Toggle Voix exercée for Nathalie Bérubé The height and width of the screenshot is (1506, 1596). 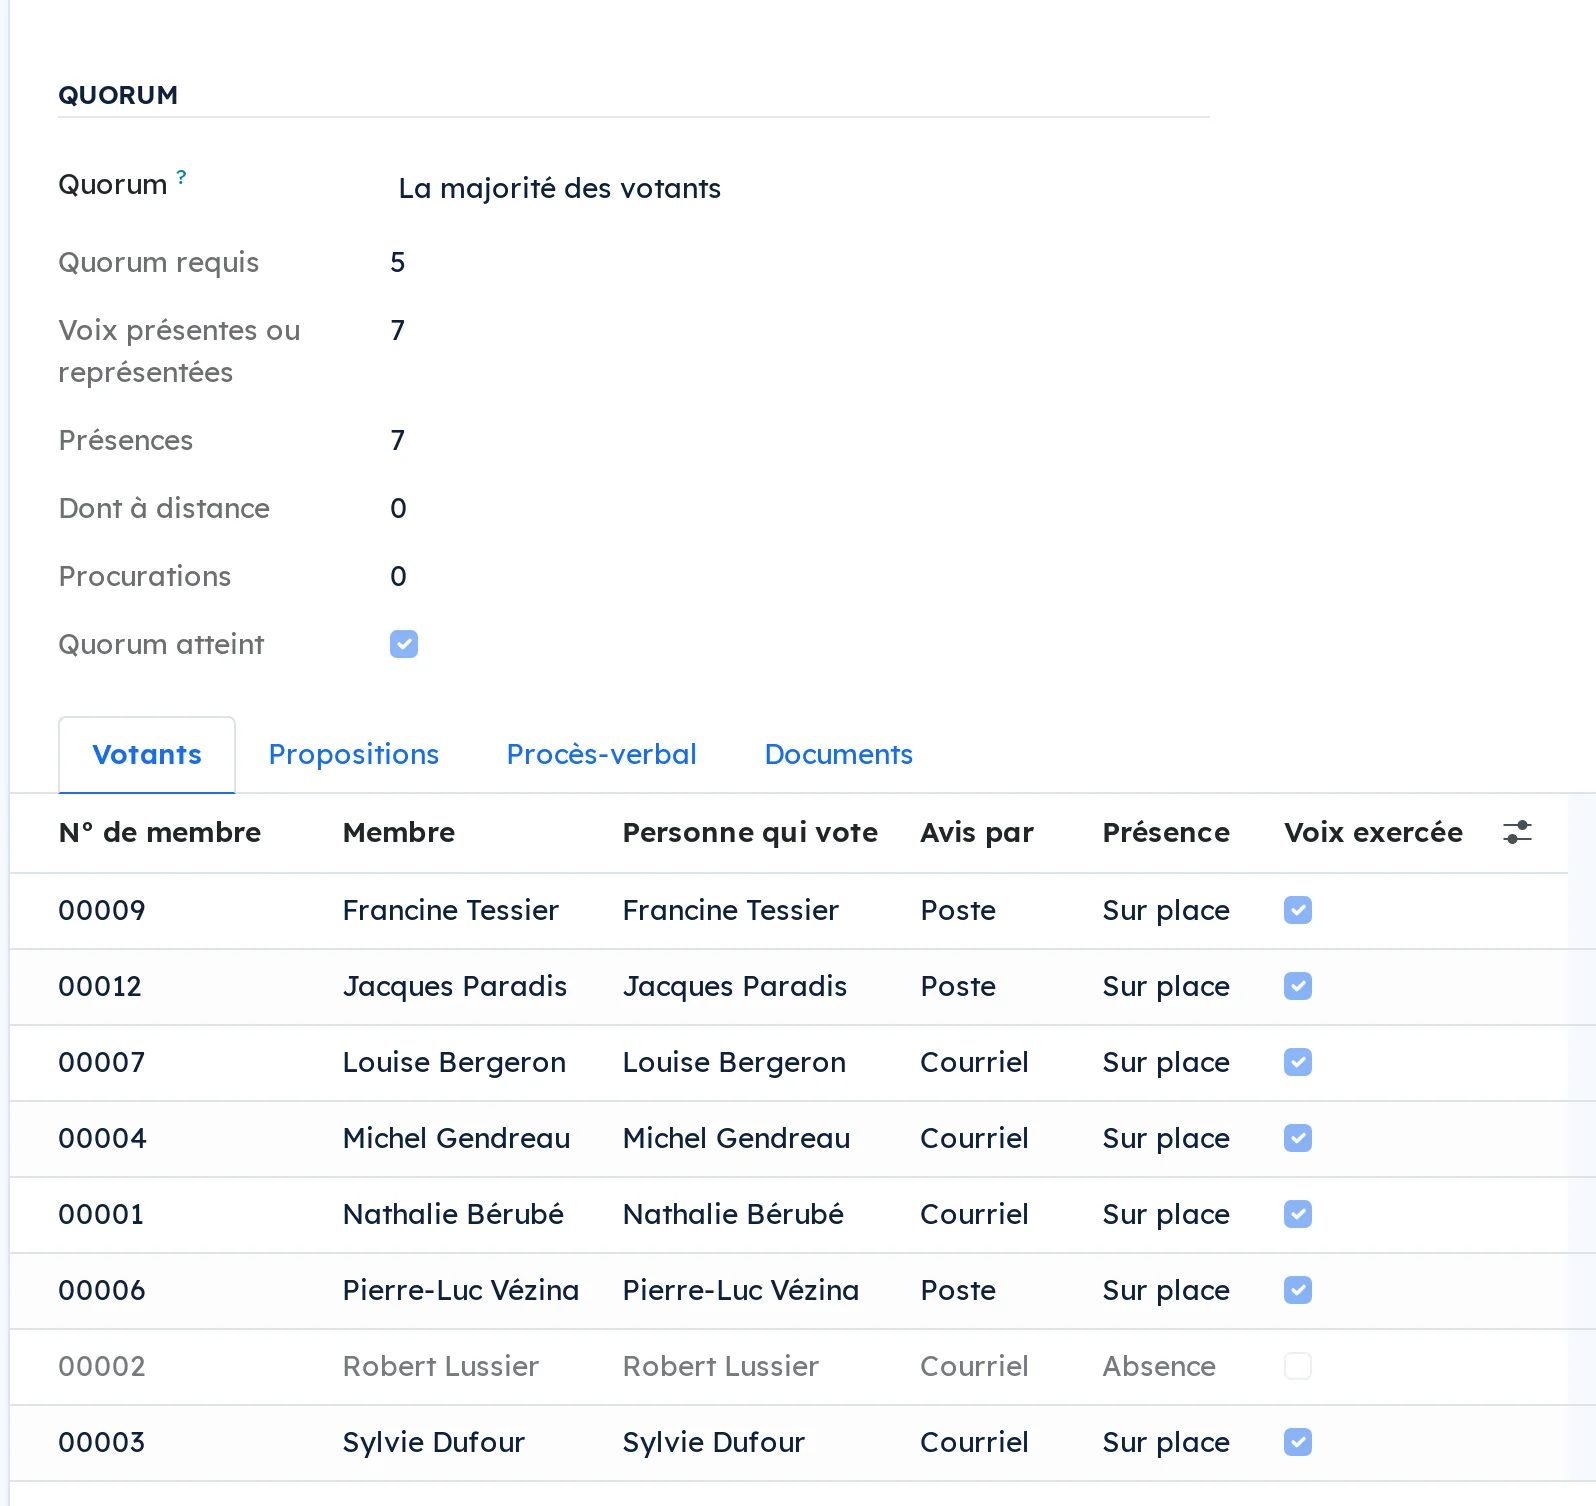(x=1298, y=1214)
